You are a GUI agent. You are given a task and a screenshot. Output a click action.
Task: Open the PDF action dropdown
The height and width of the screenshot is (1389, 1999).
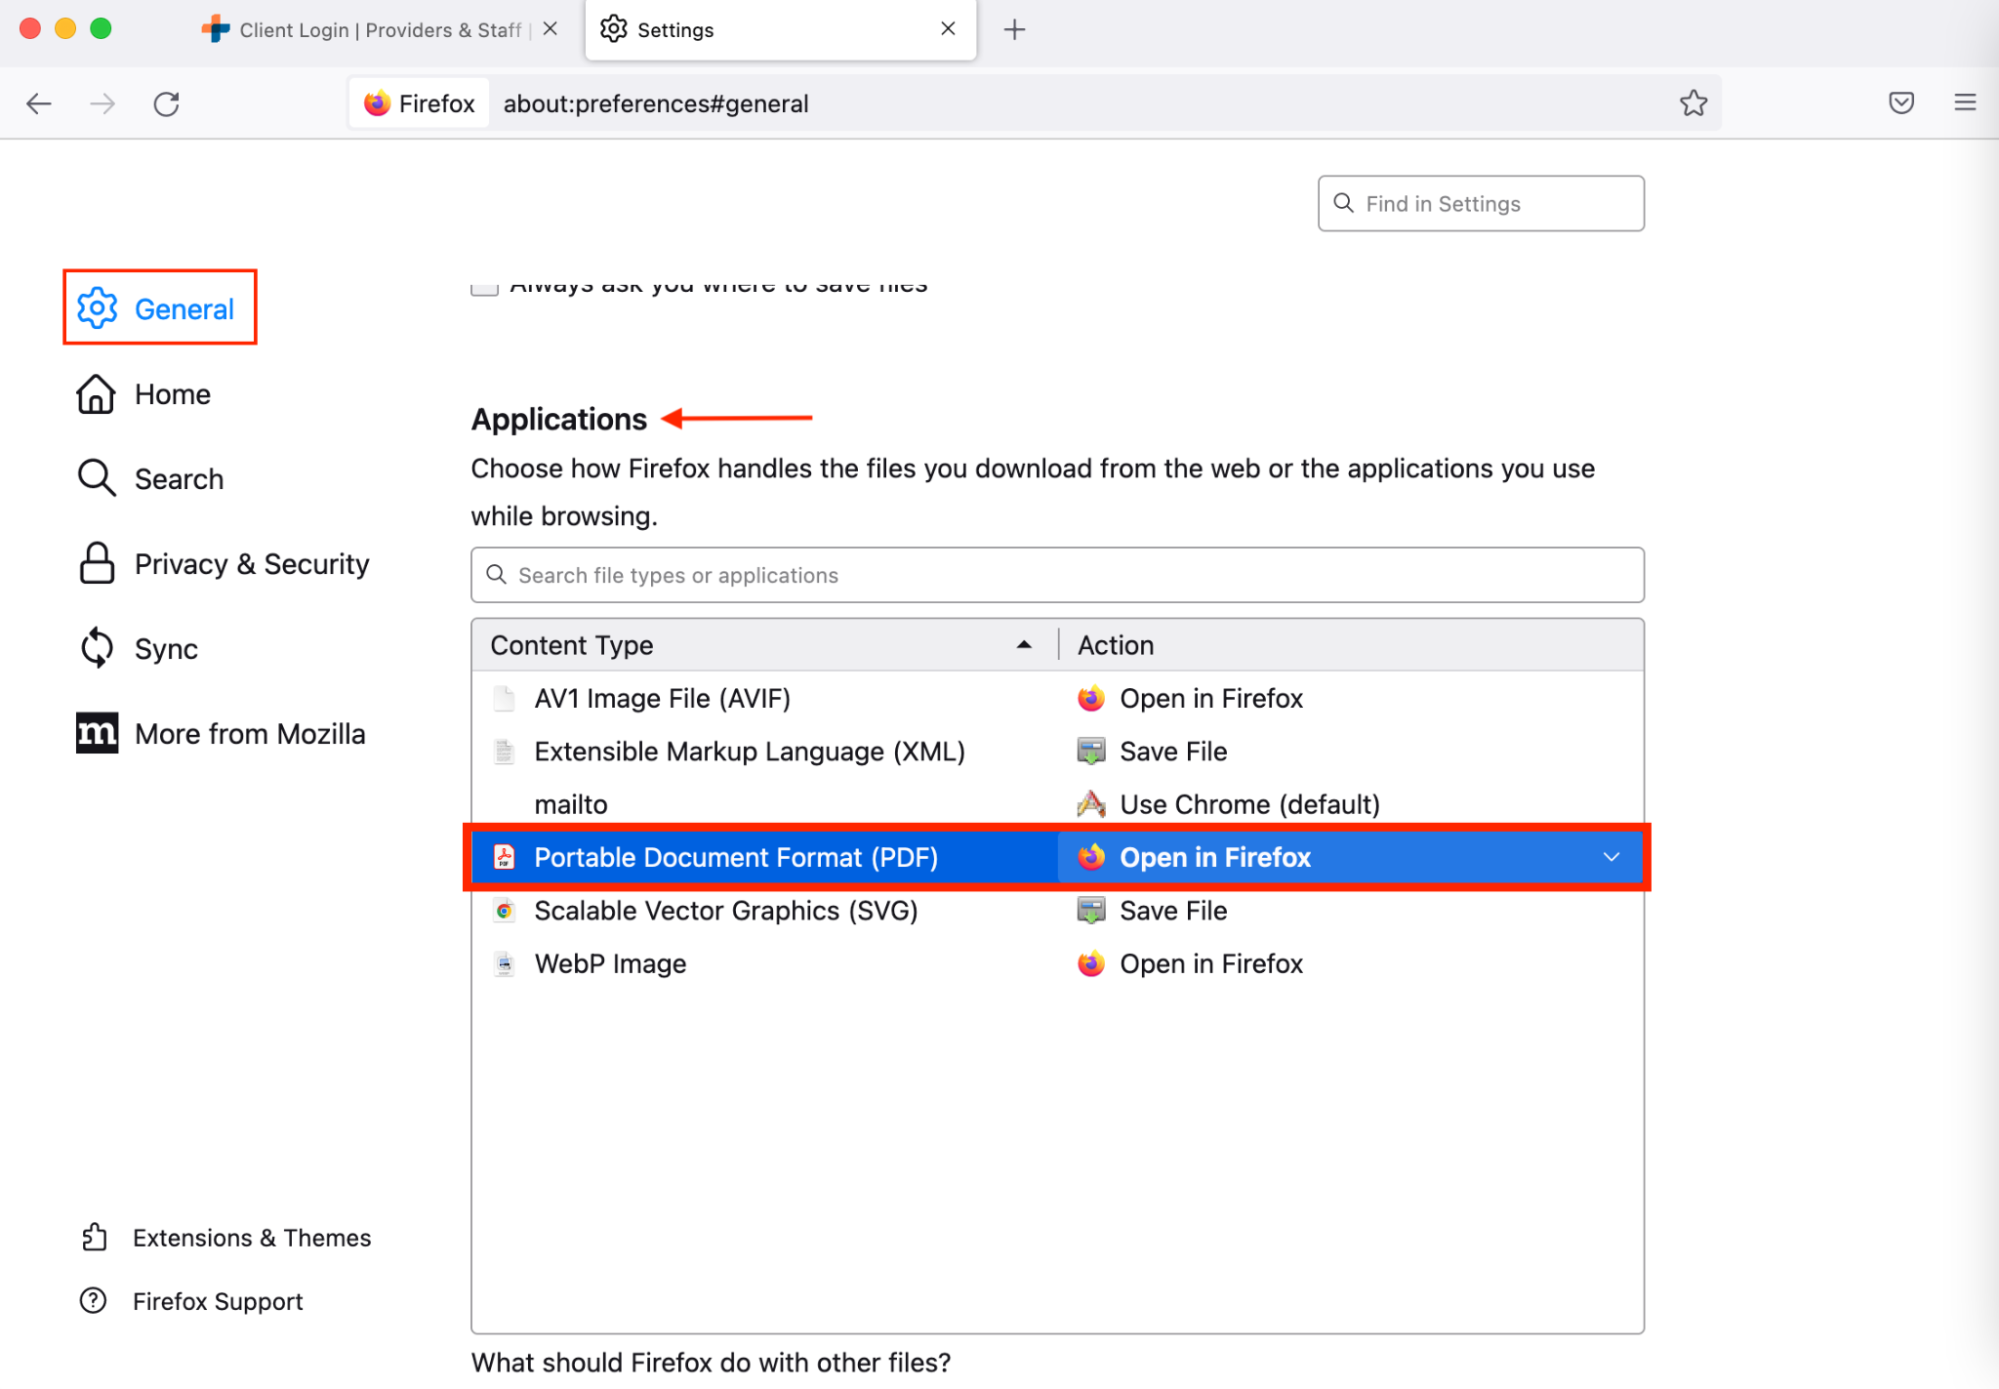pyautogui.click(x=1610, y=857)
